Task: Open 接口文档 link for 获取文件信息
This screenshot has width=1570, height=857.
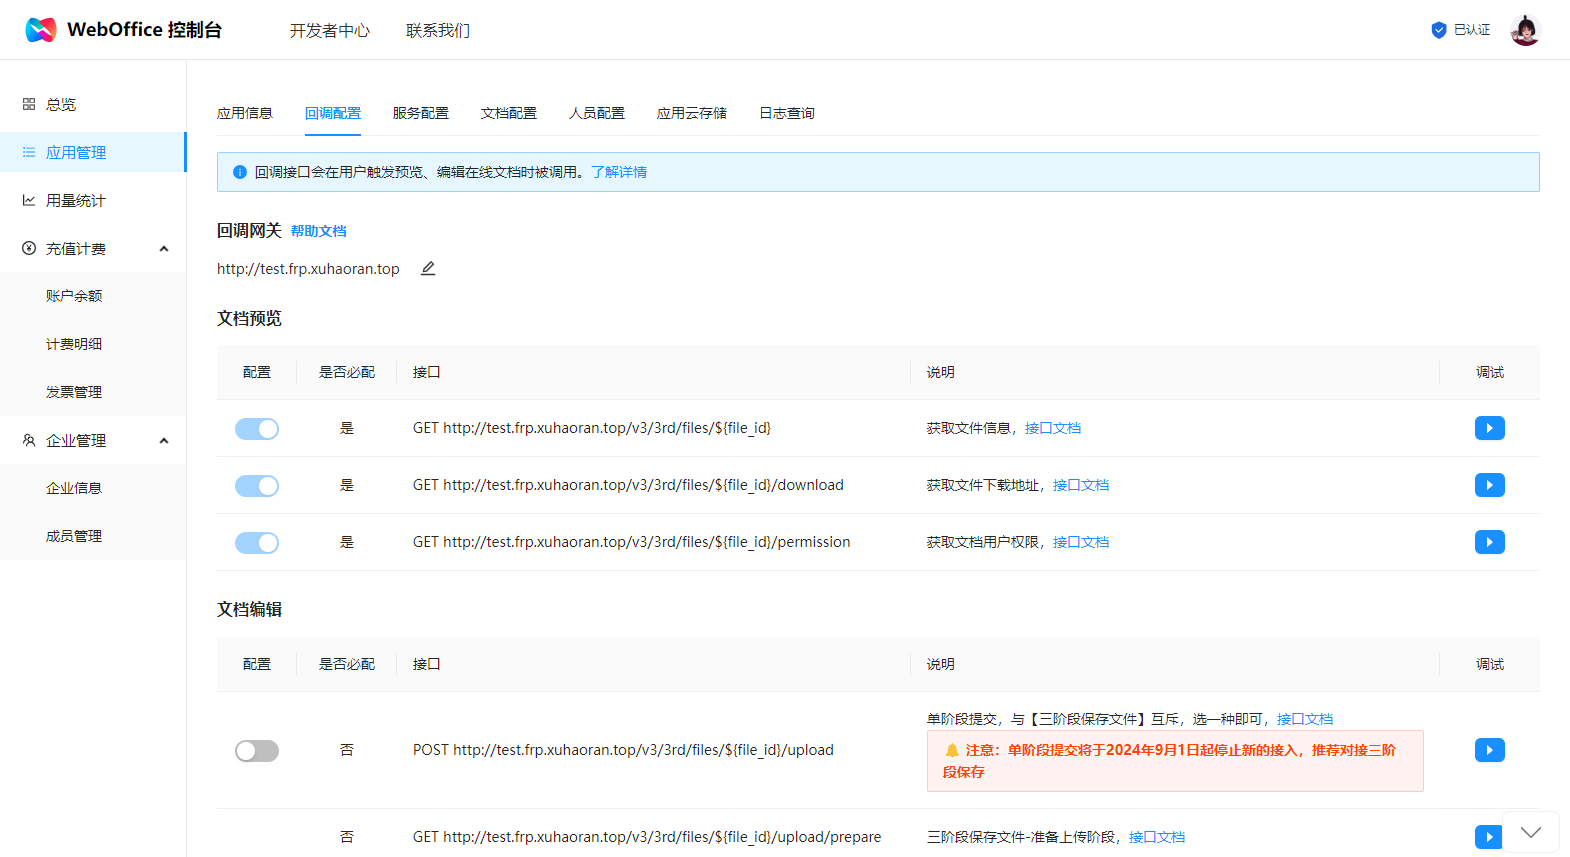Action: 1053,428
